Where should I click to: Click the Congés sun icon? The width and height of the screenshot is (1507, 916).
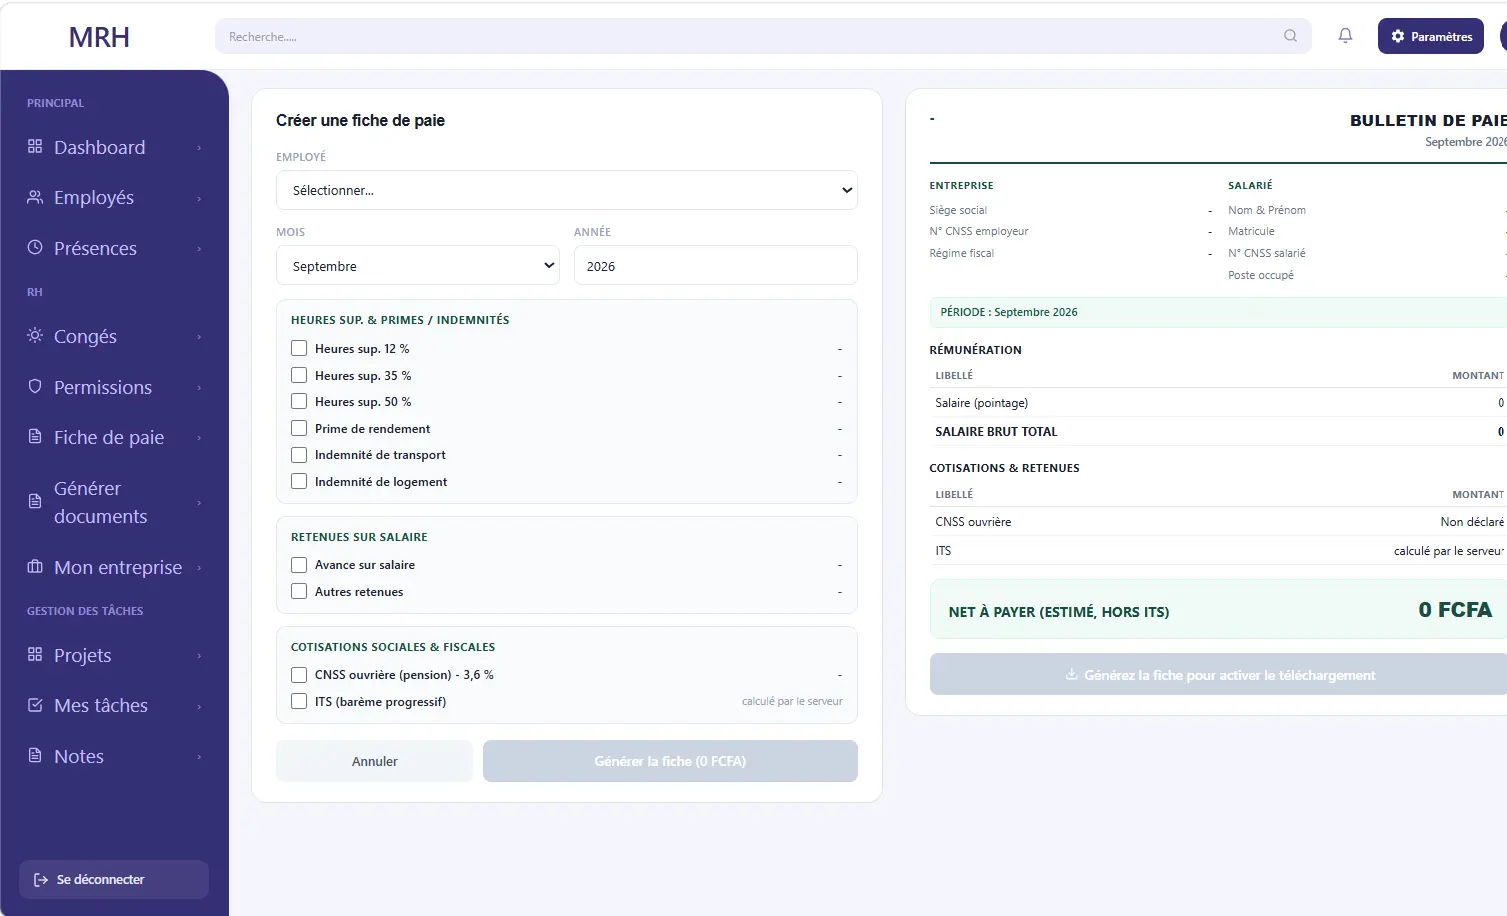point(35,336)
